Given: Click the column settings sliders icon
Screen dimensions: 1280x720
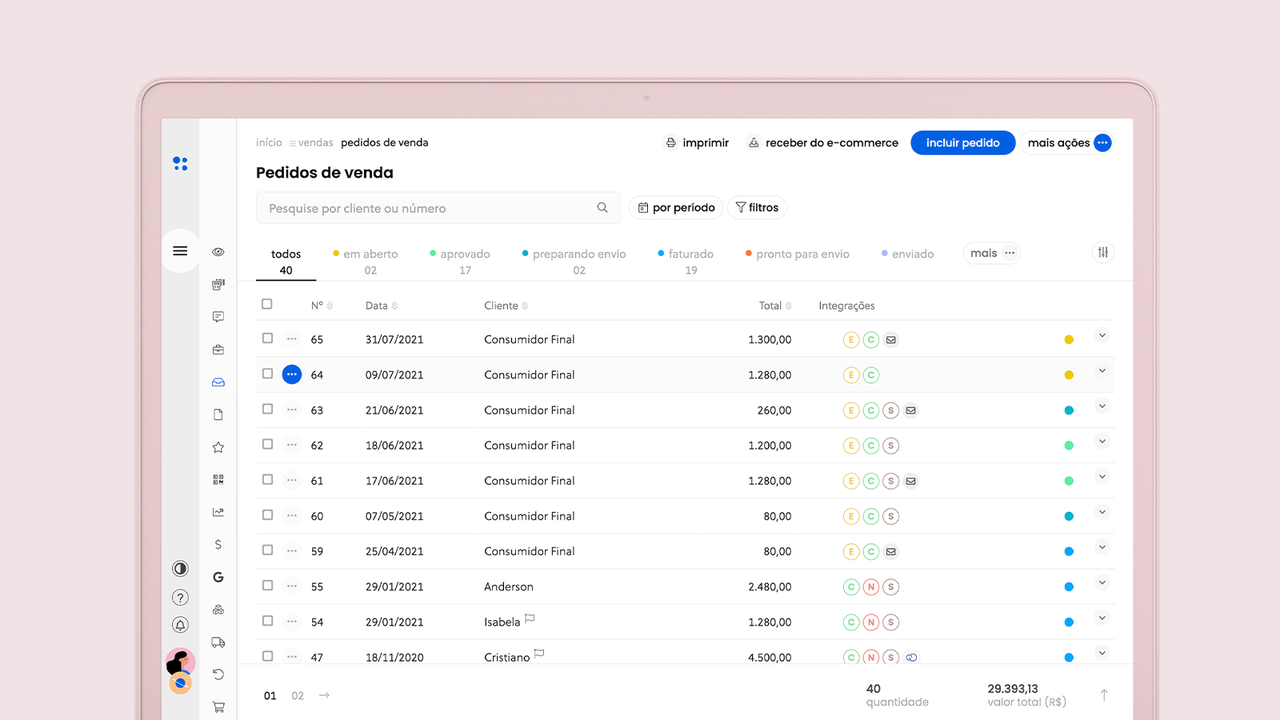Looking at the screenshot, I should pos(1103,252).
